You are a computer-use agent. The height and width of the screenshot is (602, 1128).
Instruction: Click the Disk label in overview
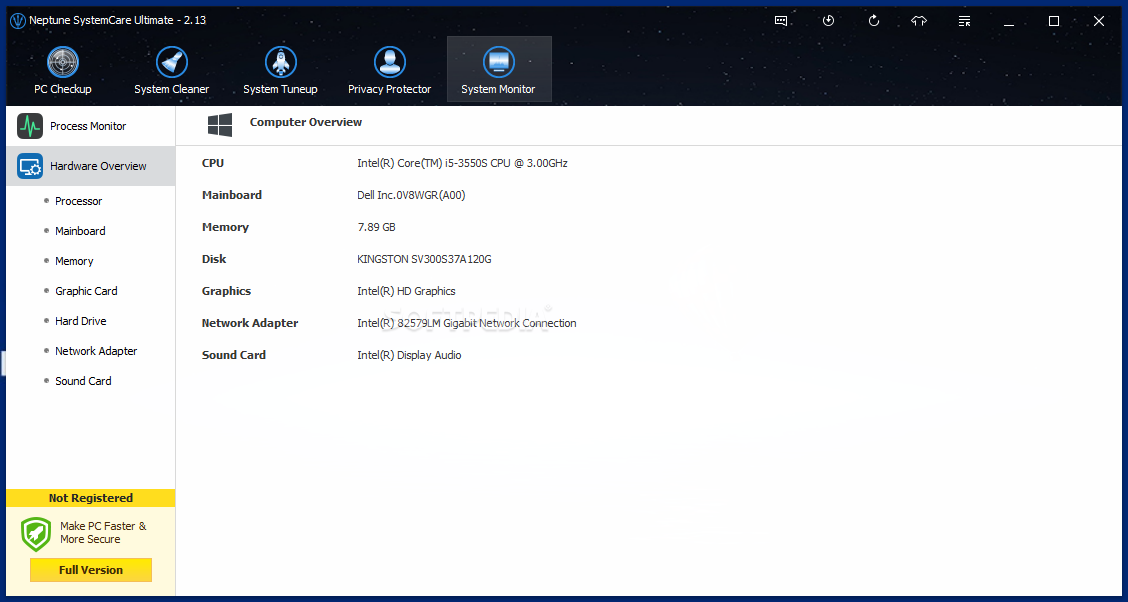click(x=214, y=259)
